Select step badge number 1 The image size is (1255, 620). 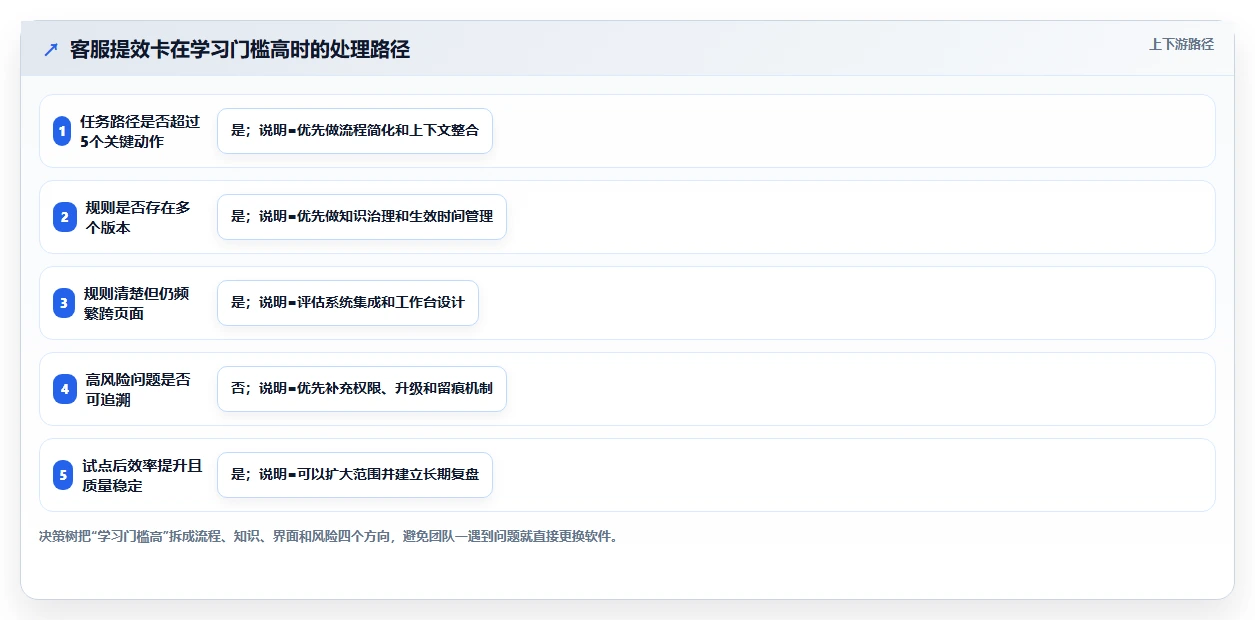[62, 131]
